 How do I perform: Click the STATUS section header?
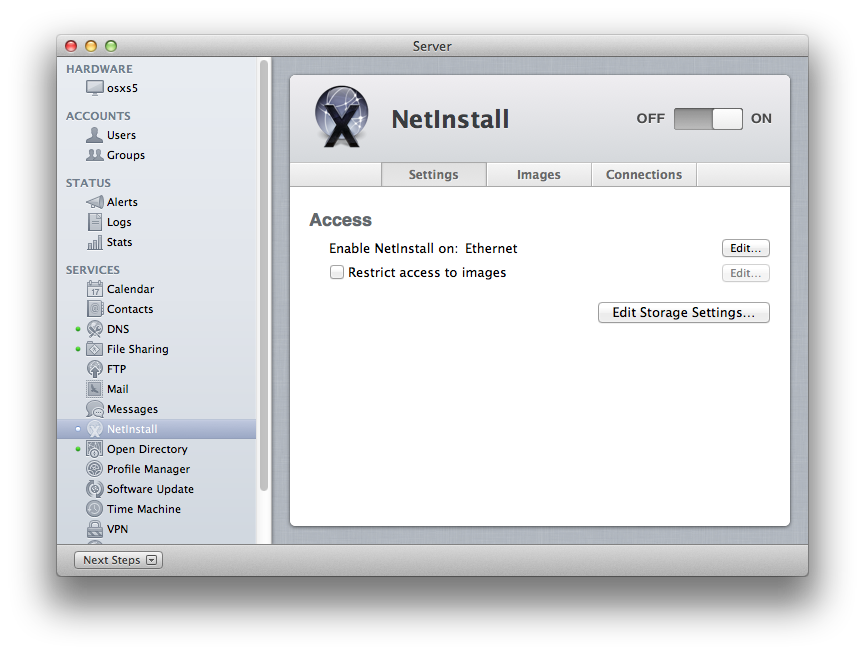pos(88,183)
